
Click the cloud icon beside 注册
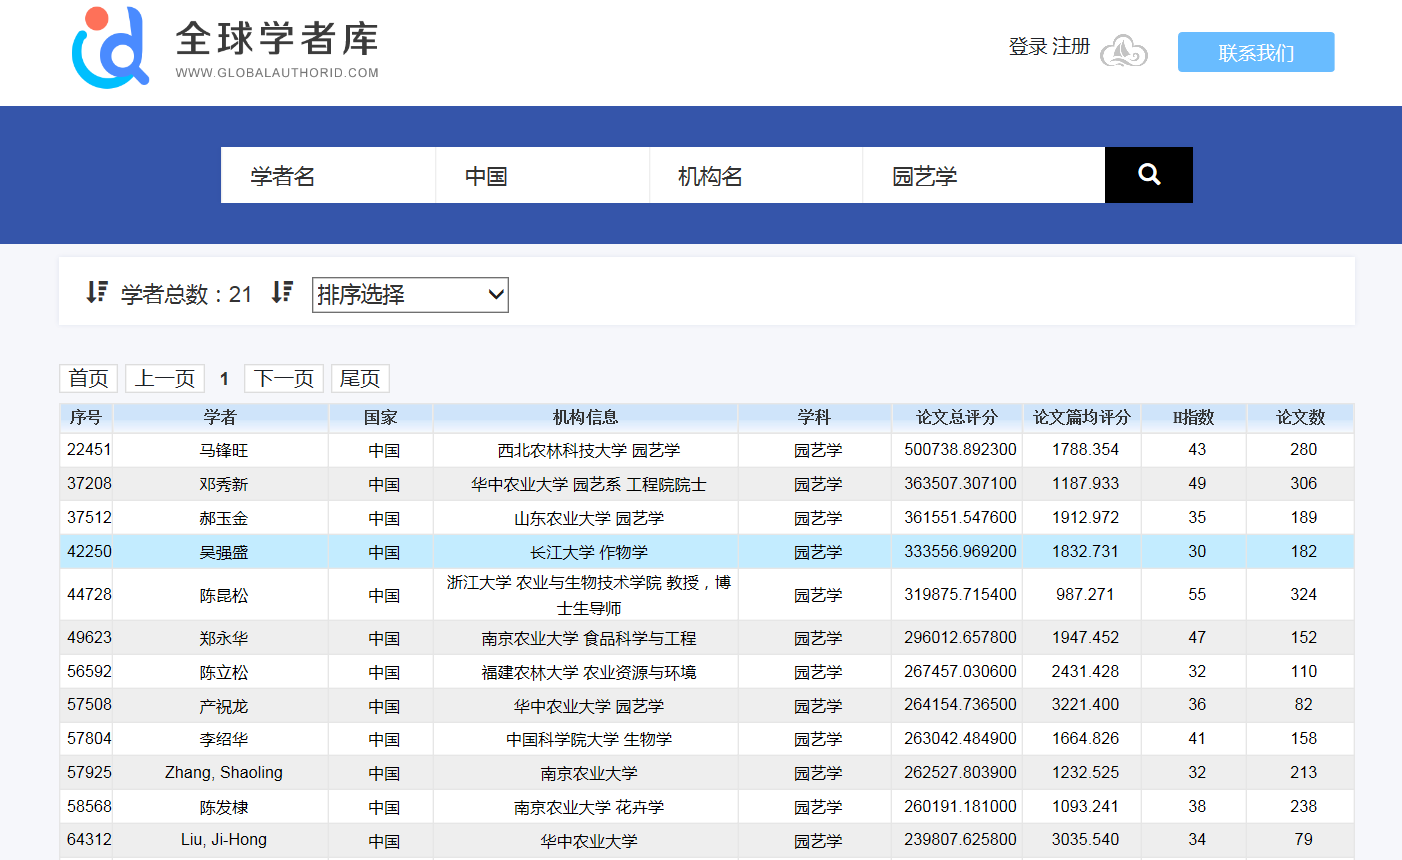tap(1123, 50)
